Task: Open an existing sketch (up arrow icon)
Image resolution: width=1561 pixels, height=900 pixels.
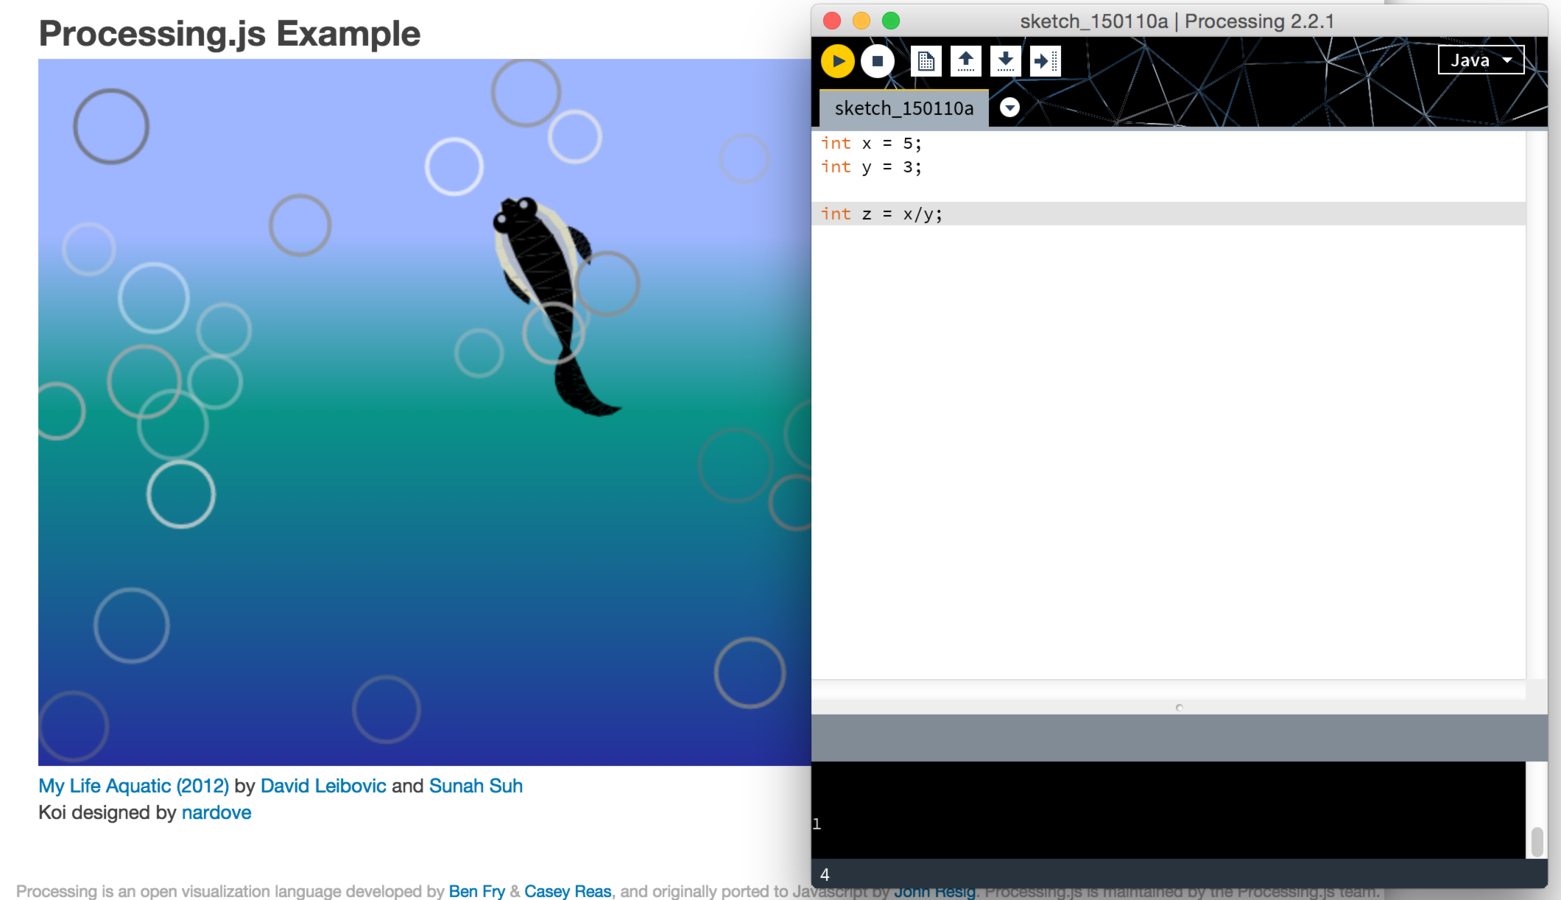Action: click(966, 61)
